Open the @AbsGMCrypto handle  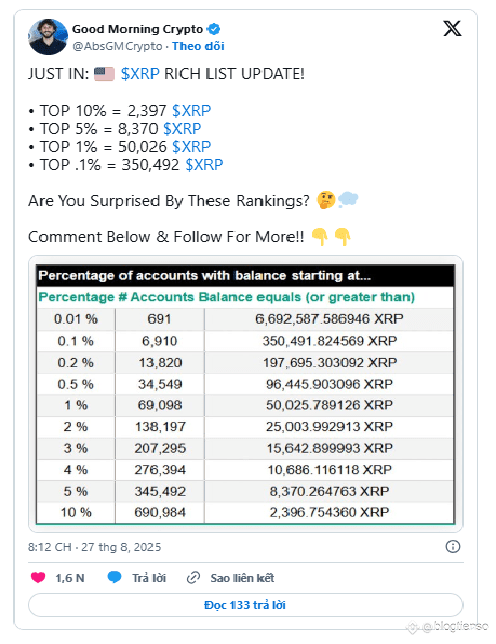(x=117, y=46)
